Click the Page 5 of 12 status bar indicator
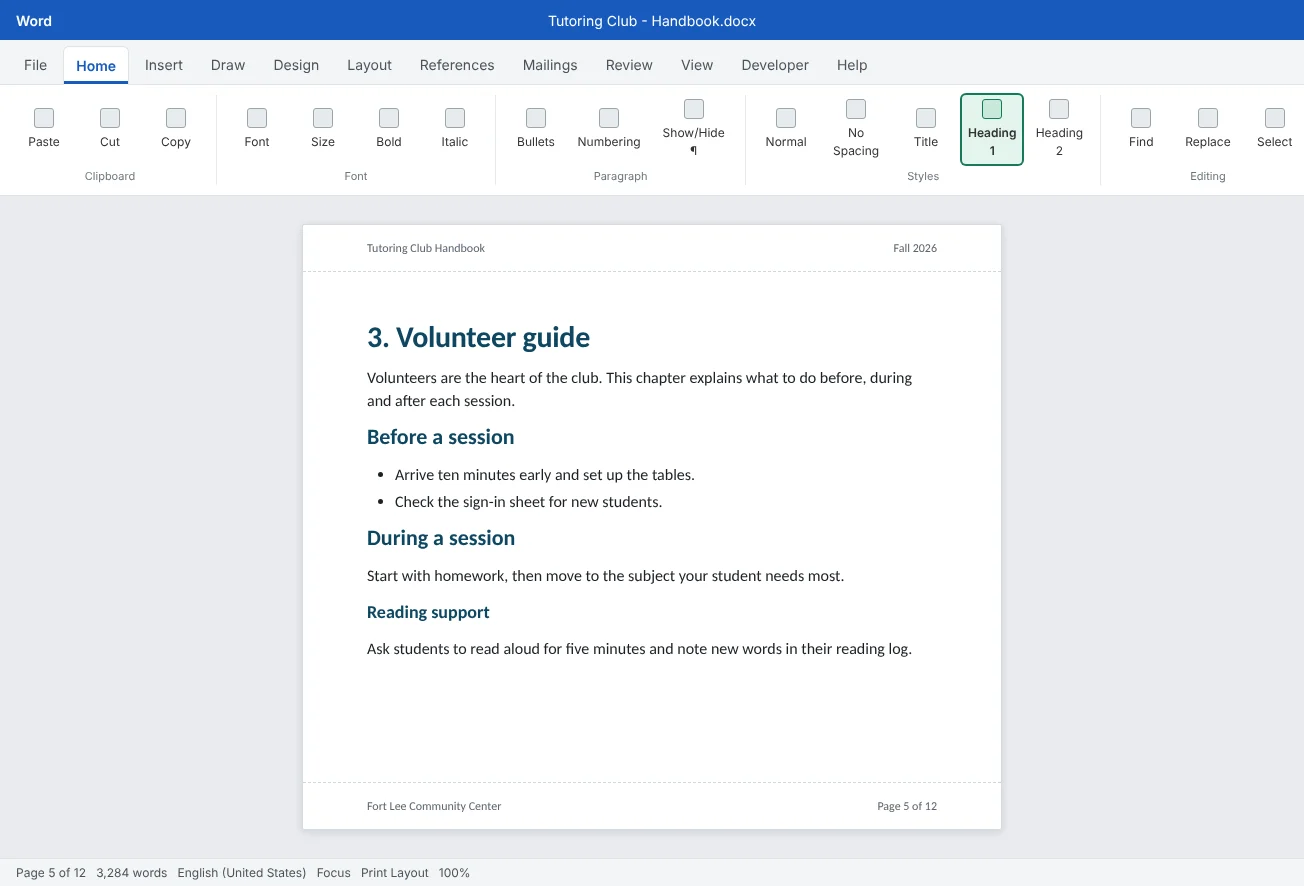1304x886 pixels. tap(51, 873)
